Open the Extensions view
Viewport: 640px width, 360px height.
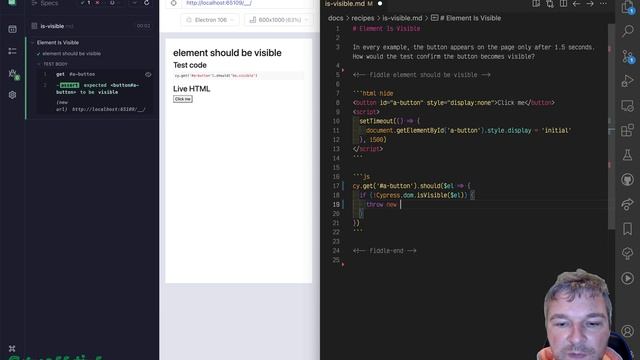[x=627, y=130]
